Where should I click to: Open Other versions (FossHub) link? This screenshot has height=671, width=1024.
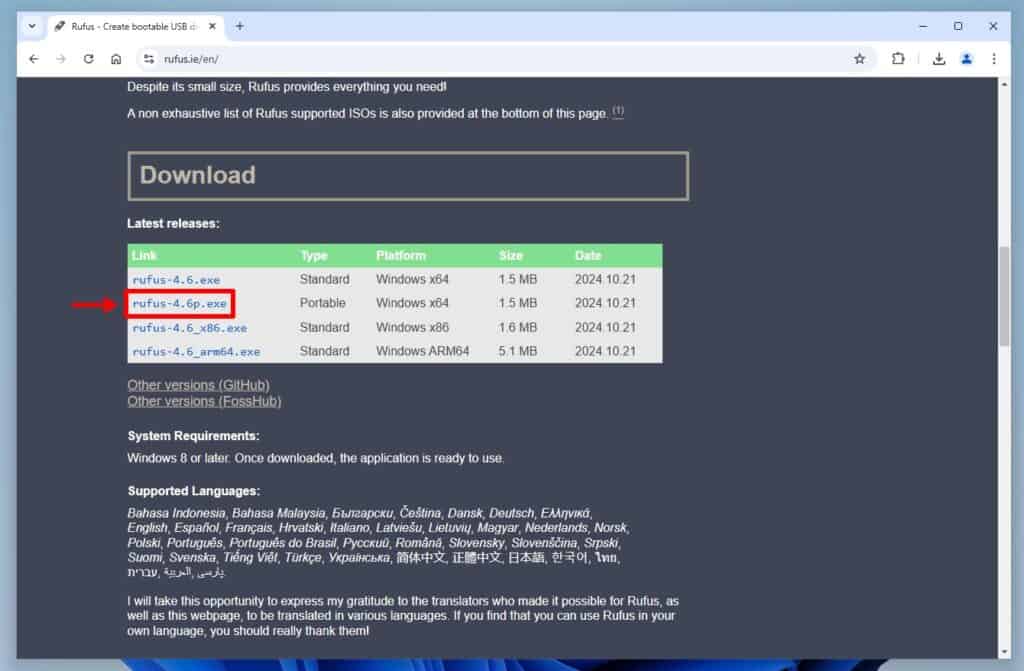(x=204, y=401)
